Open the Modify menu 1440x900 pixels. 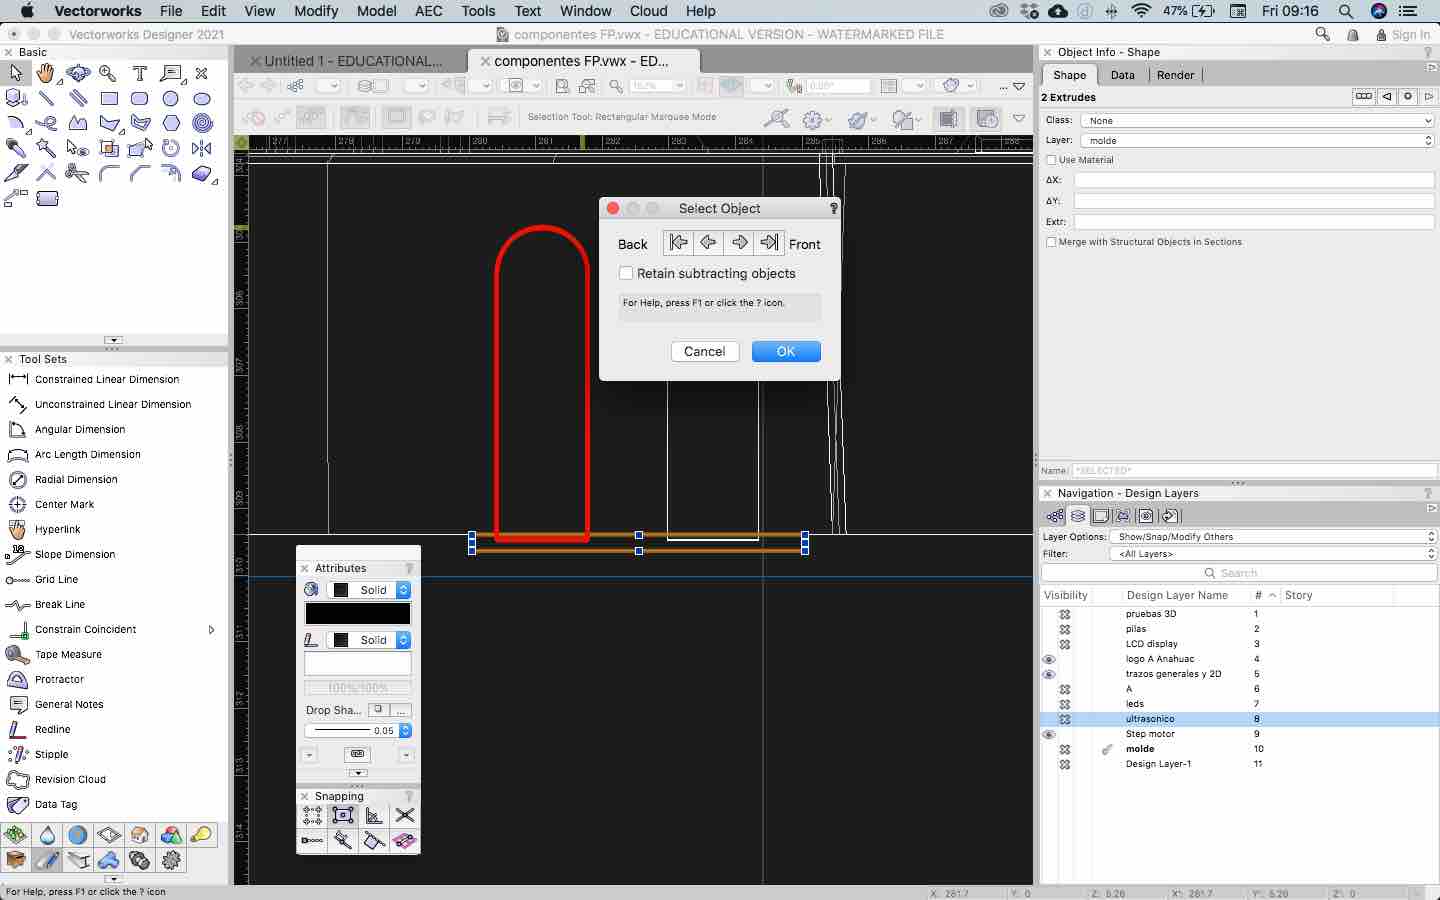[316, 11]
